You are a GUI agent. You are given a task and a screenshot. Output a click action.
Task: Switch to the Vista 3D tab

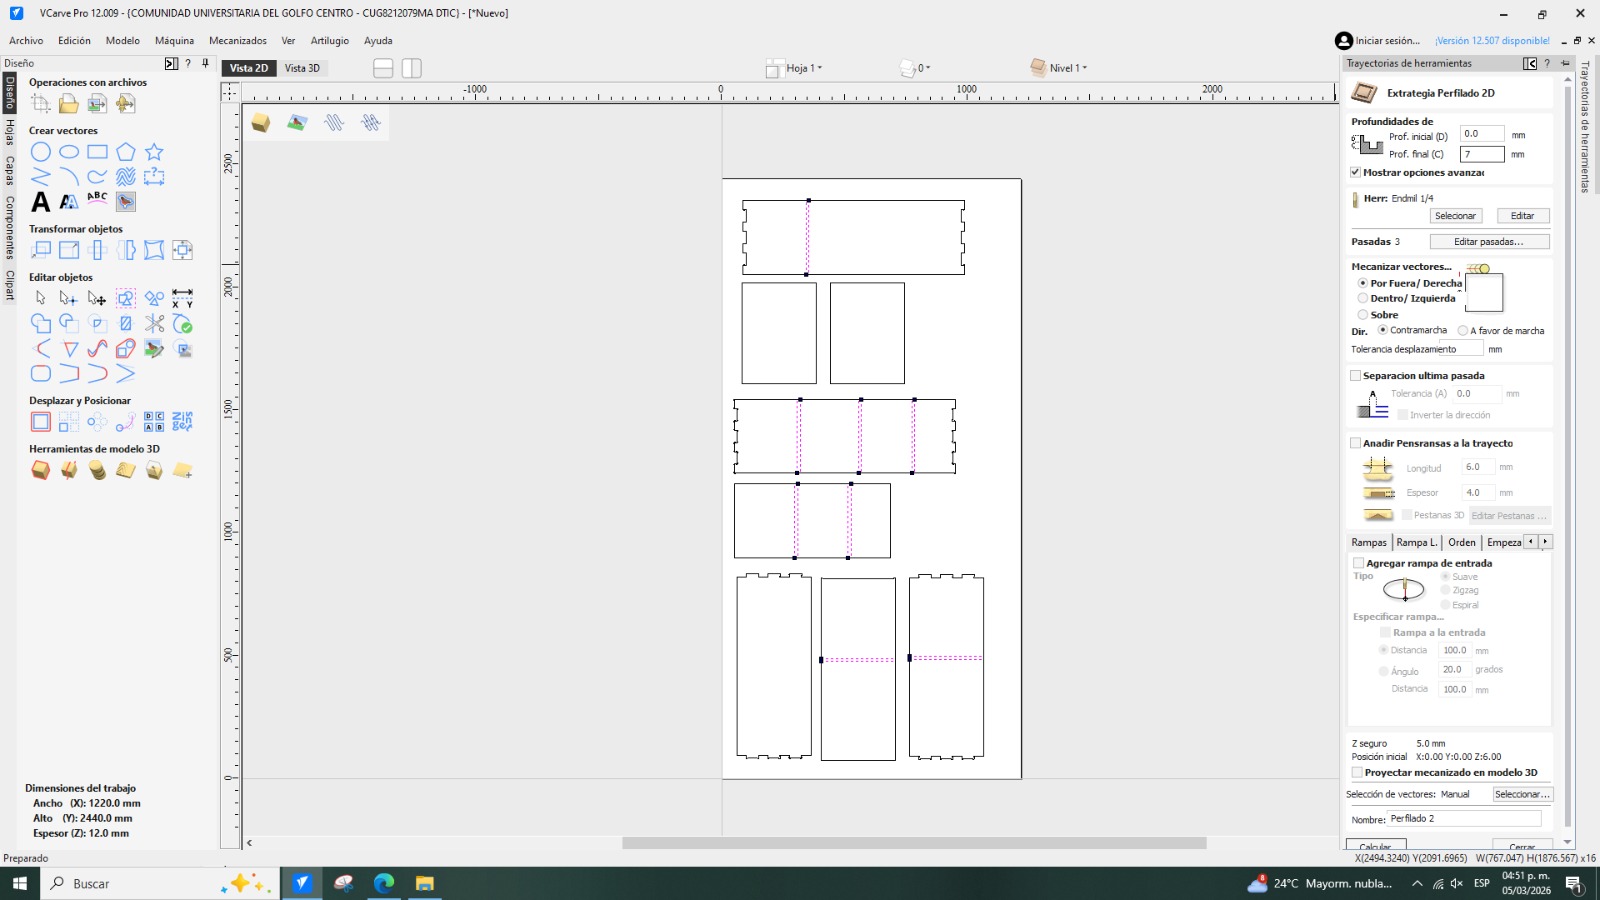tap(302, 68)
